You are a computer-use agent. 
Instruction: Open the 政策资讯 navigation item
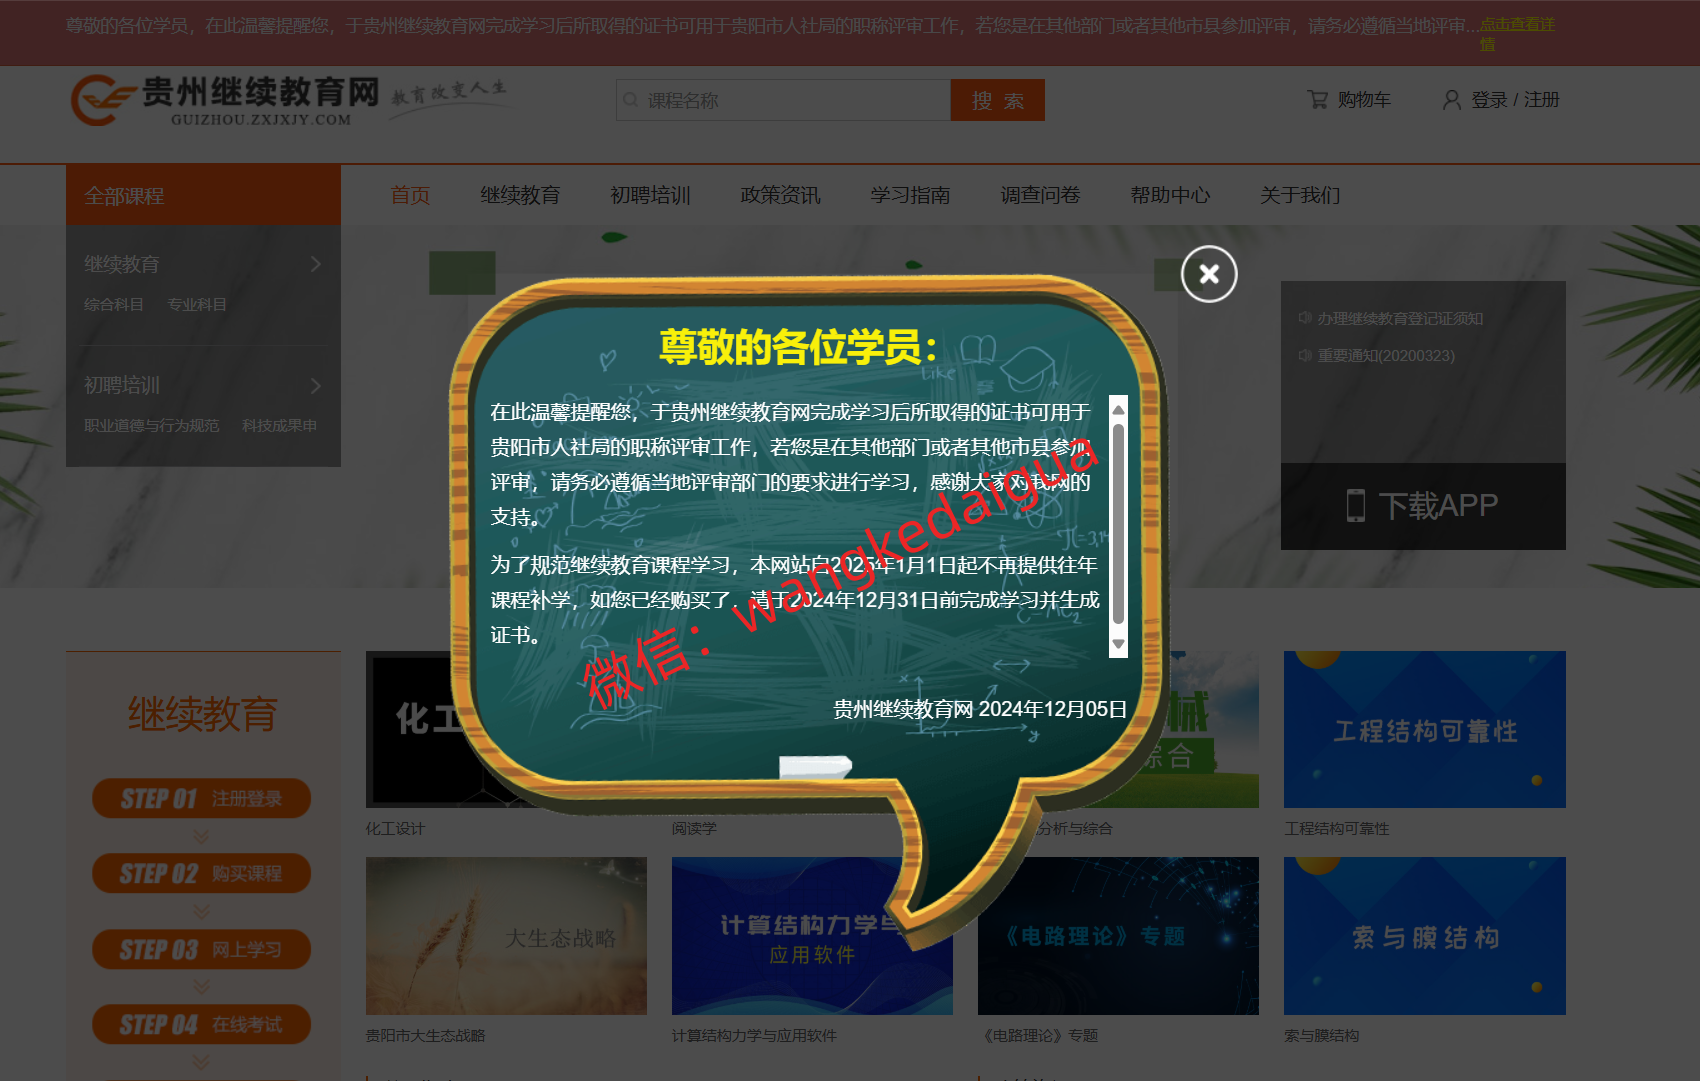coord(780,195)
